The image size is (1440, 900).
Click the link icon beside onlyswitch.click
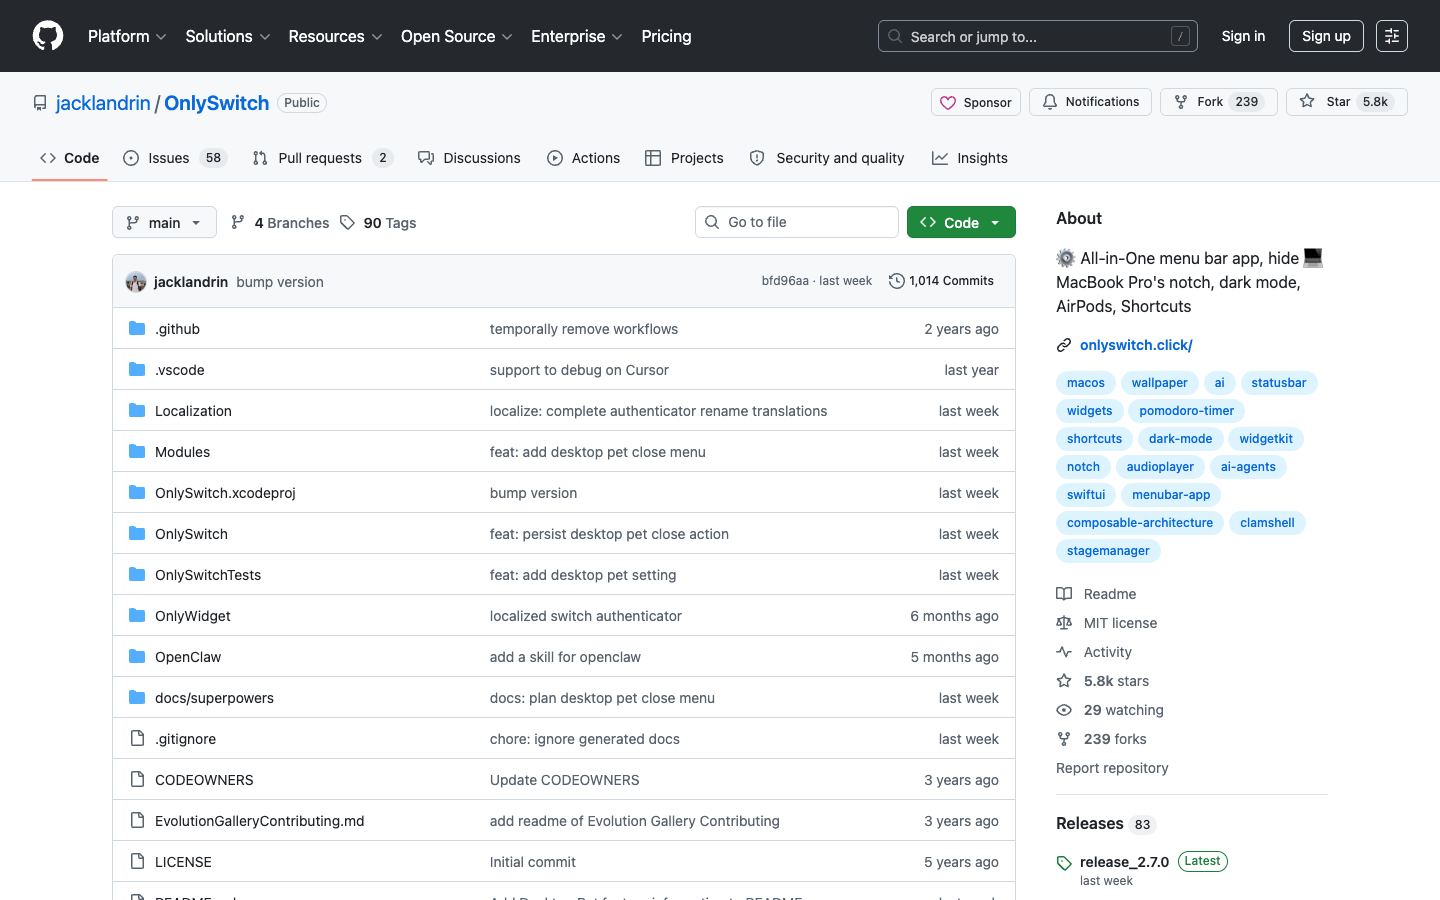pos(1064,345)
